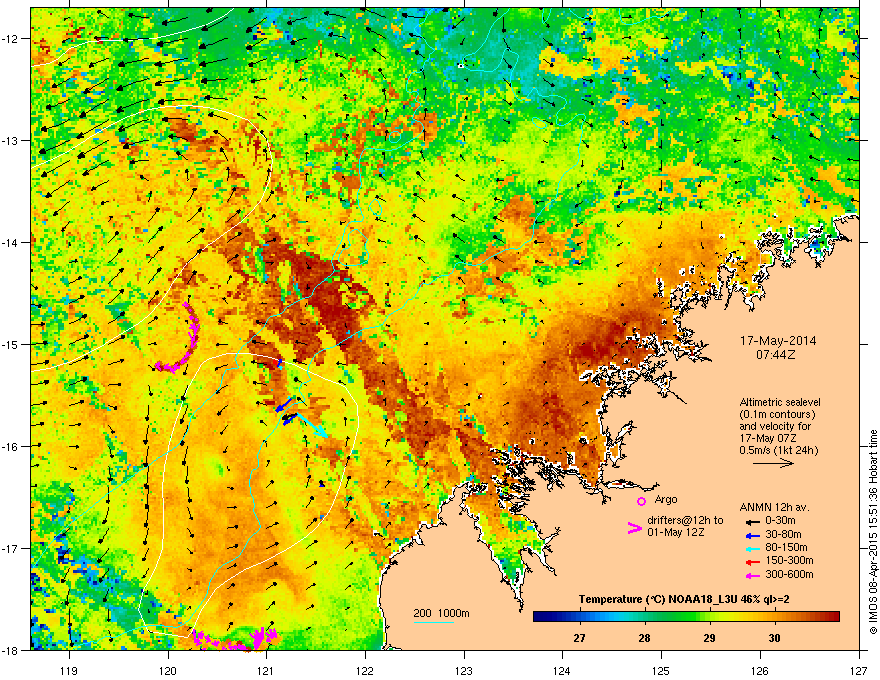Select the black 0-30m arrow legend symbol
The image size is (880, 680).
pyautogui.click(x=753, y=522)
